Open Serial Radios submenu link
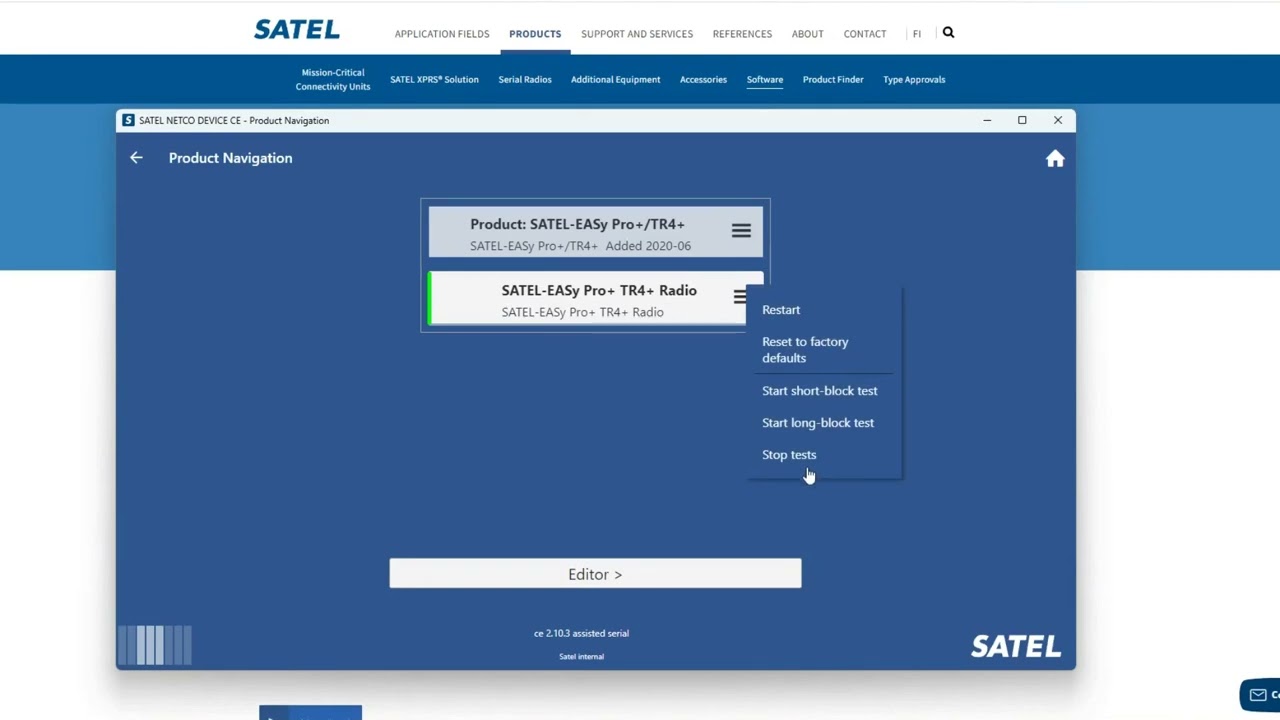 tap(525, 79)
